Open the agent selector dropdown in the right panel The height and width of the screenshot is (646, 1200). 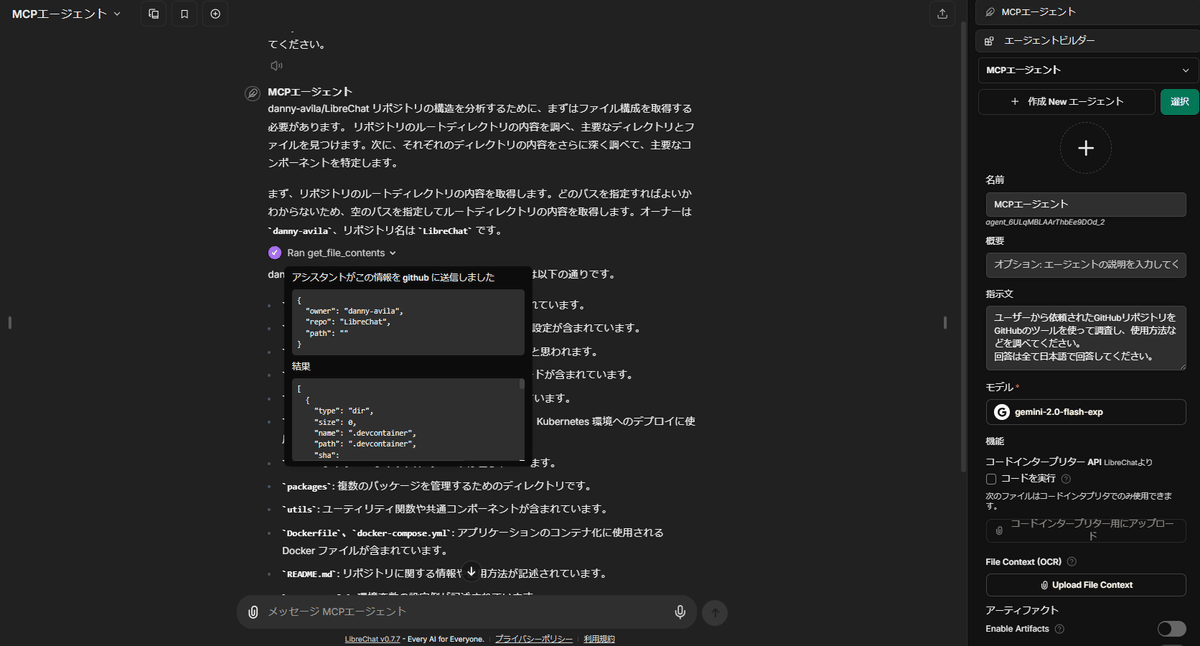(x=1086, y=70)
